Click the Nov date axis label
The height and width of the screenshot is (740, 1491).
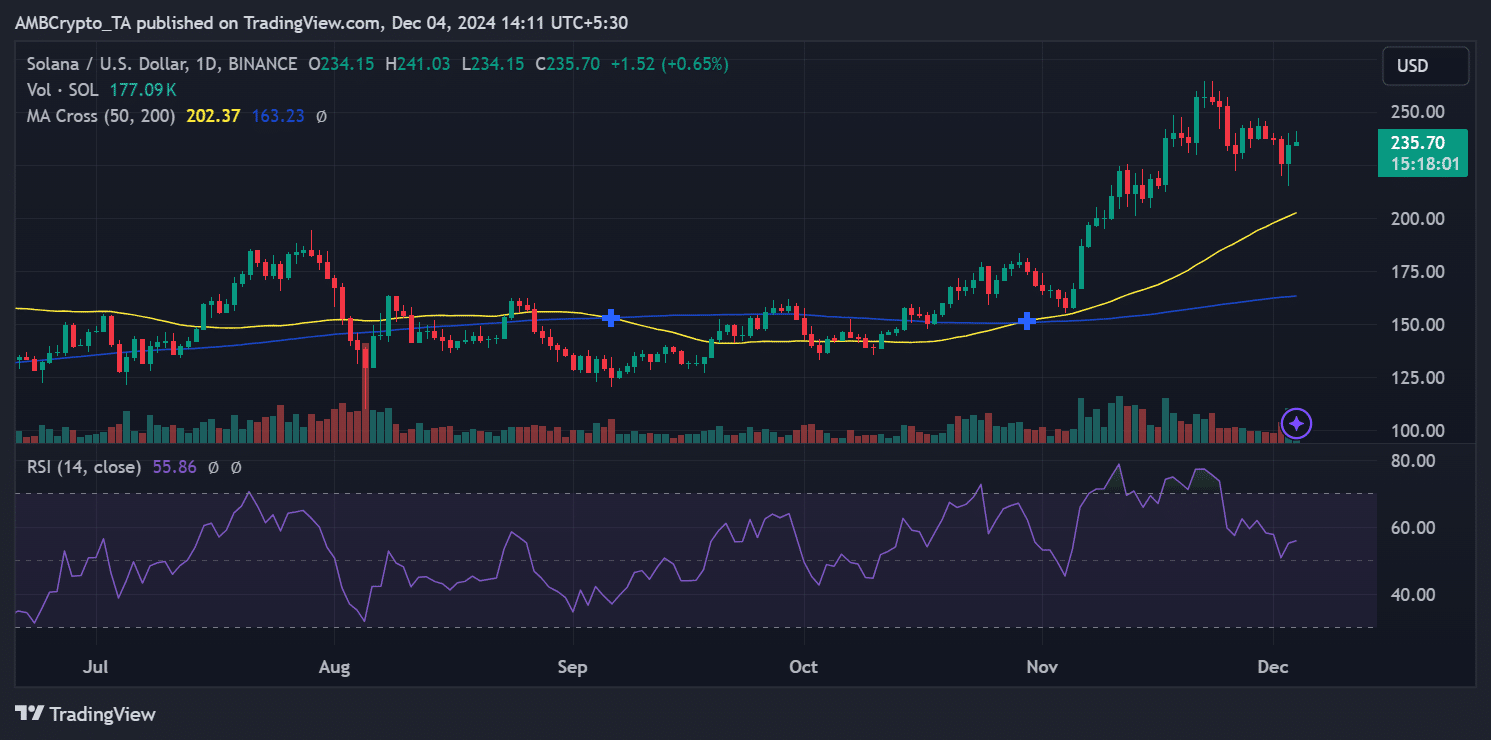coord(1042,666)
